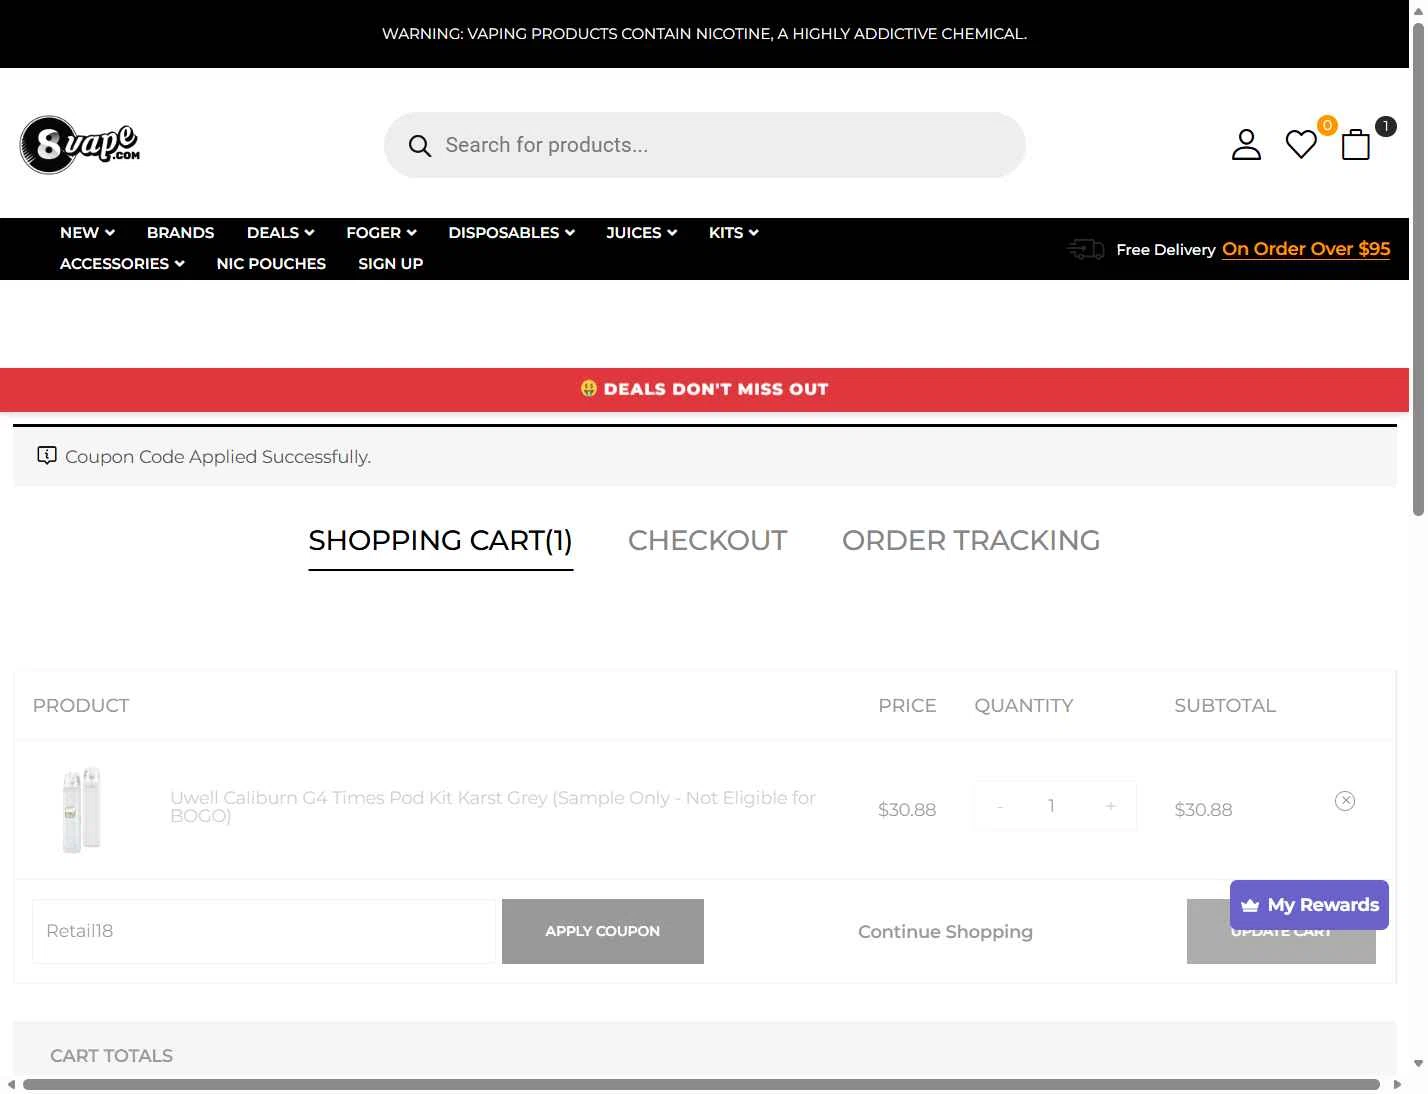Follow the Continue Shopping link

pos(945,931)
